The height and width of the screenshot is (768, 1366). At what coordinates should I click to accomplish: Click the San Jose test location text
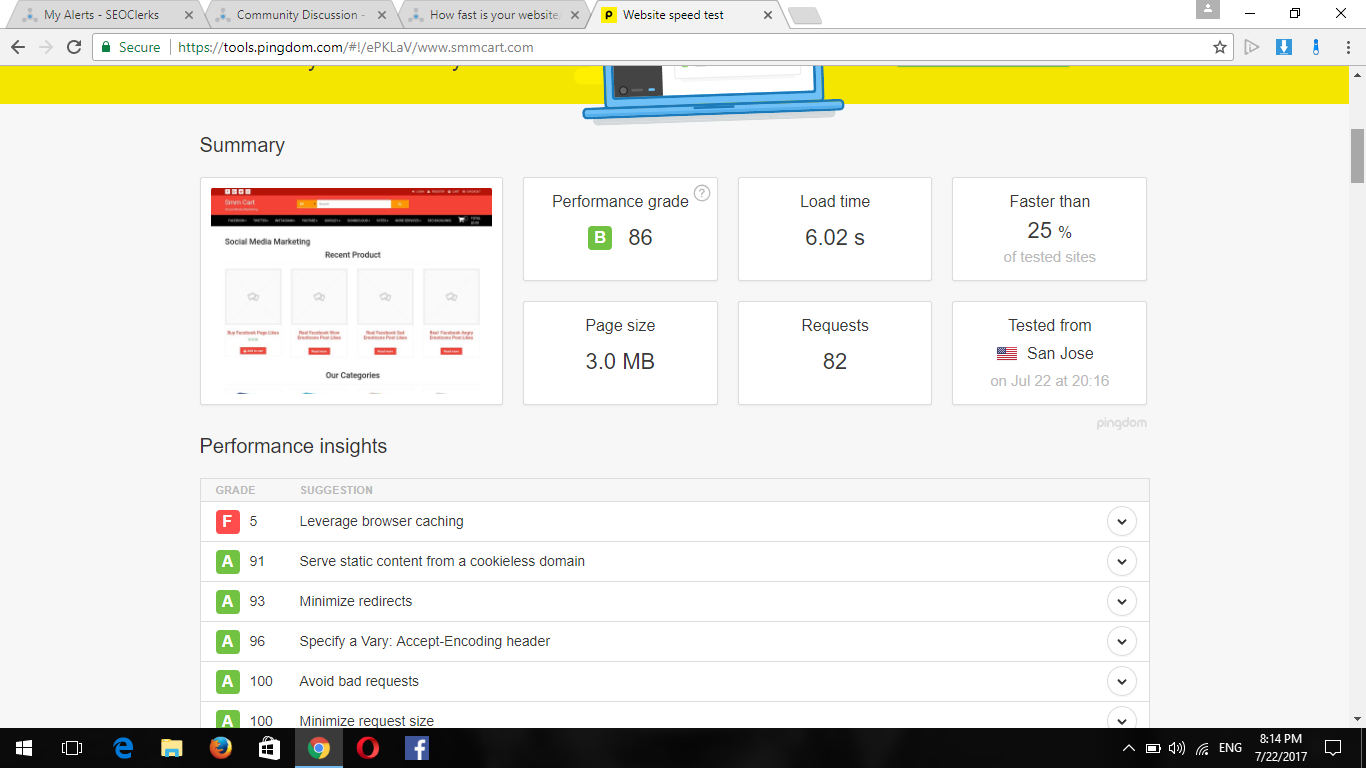[1060, 353]
